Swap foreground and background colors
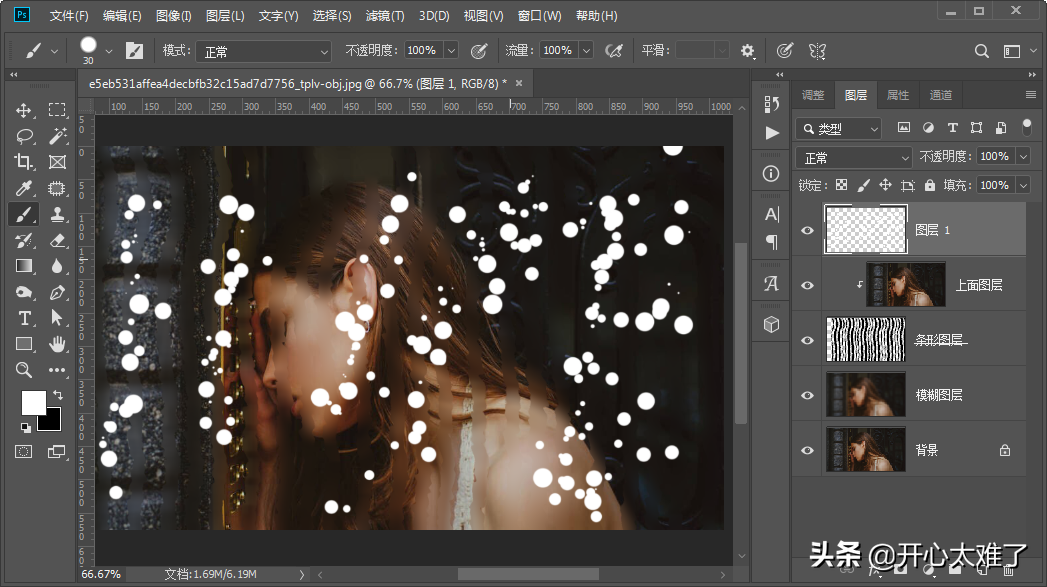 pos(58,395)
